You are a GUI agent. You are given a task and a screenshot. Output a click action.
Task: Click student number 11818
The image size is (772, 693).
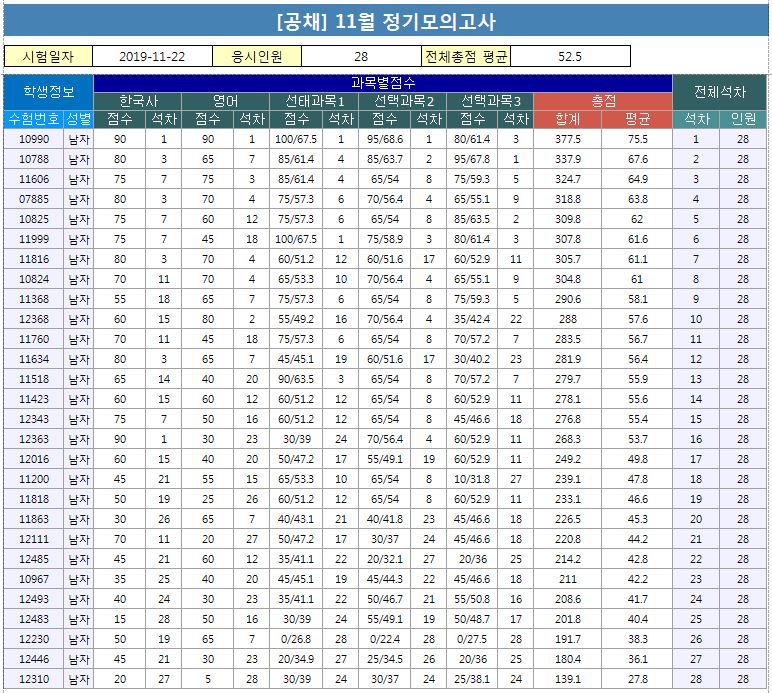click(x=33, y=499)
